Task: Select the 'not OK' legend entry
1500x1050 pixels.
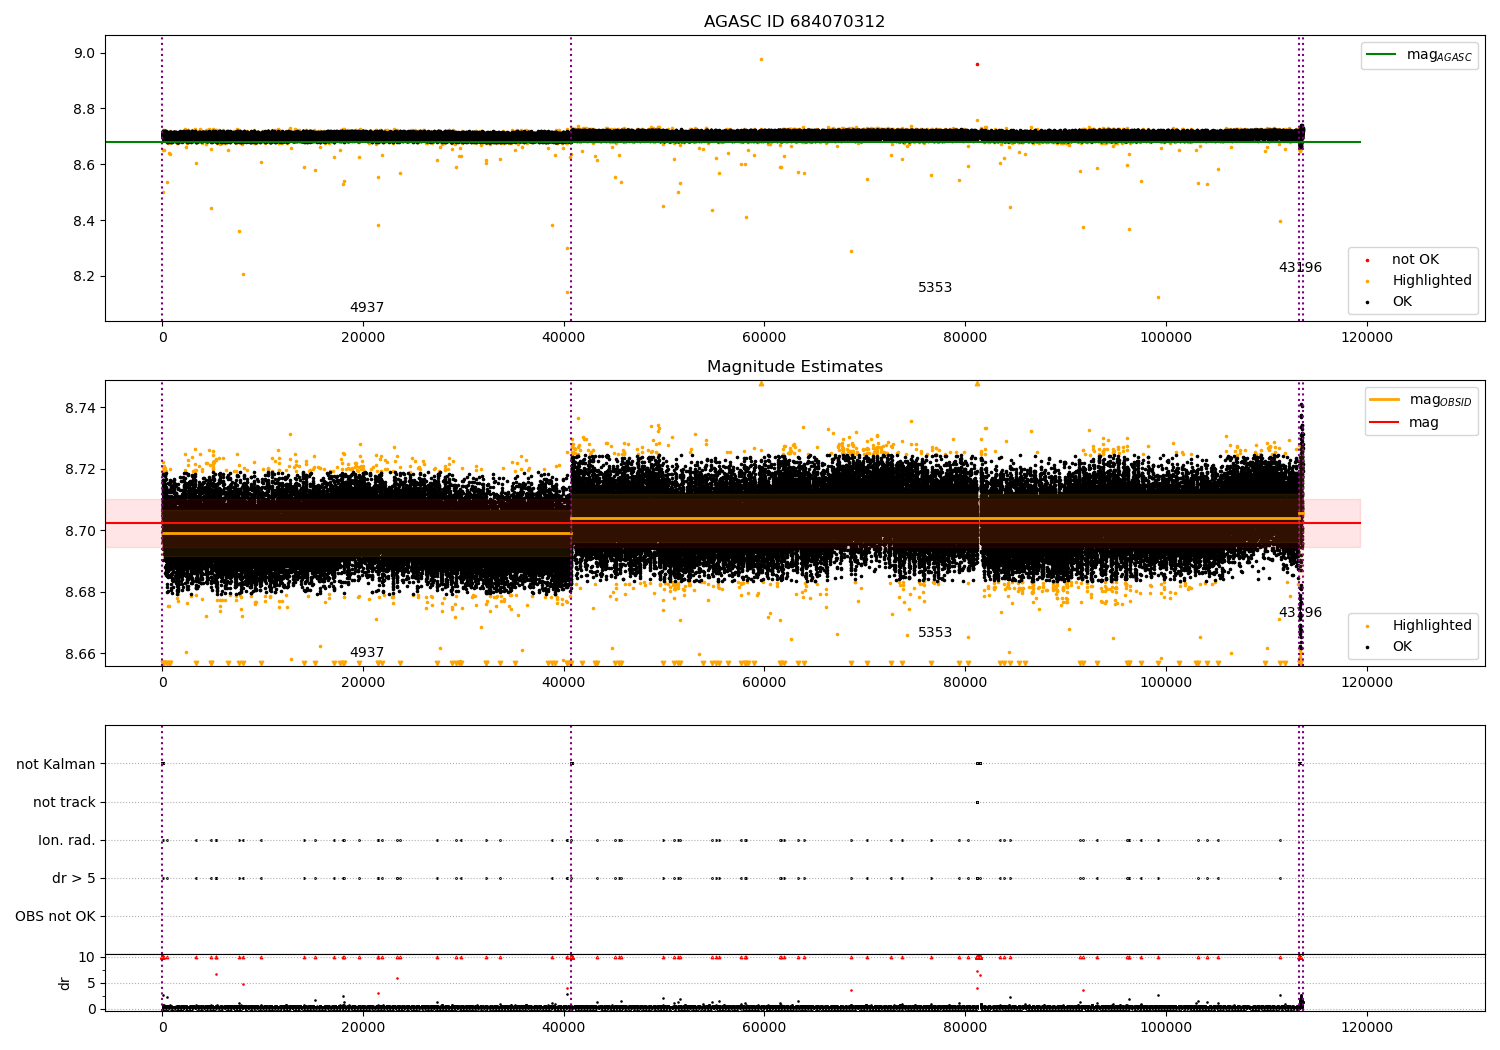Action: [1415, 260]
